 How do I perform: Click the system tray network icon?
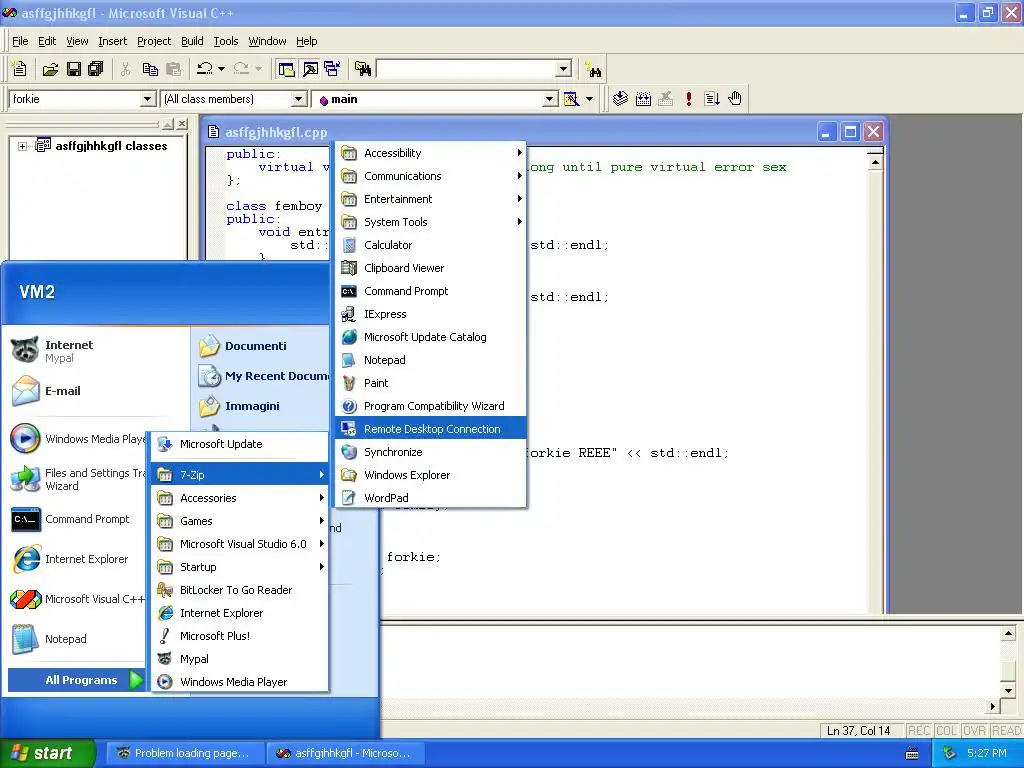[x=950, y=753]
